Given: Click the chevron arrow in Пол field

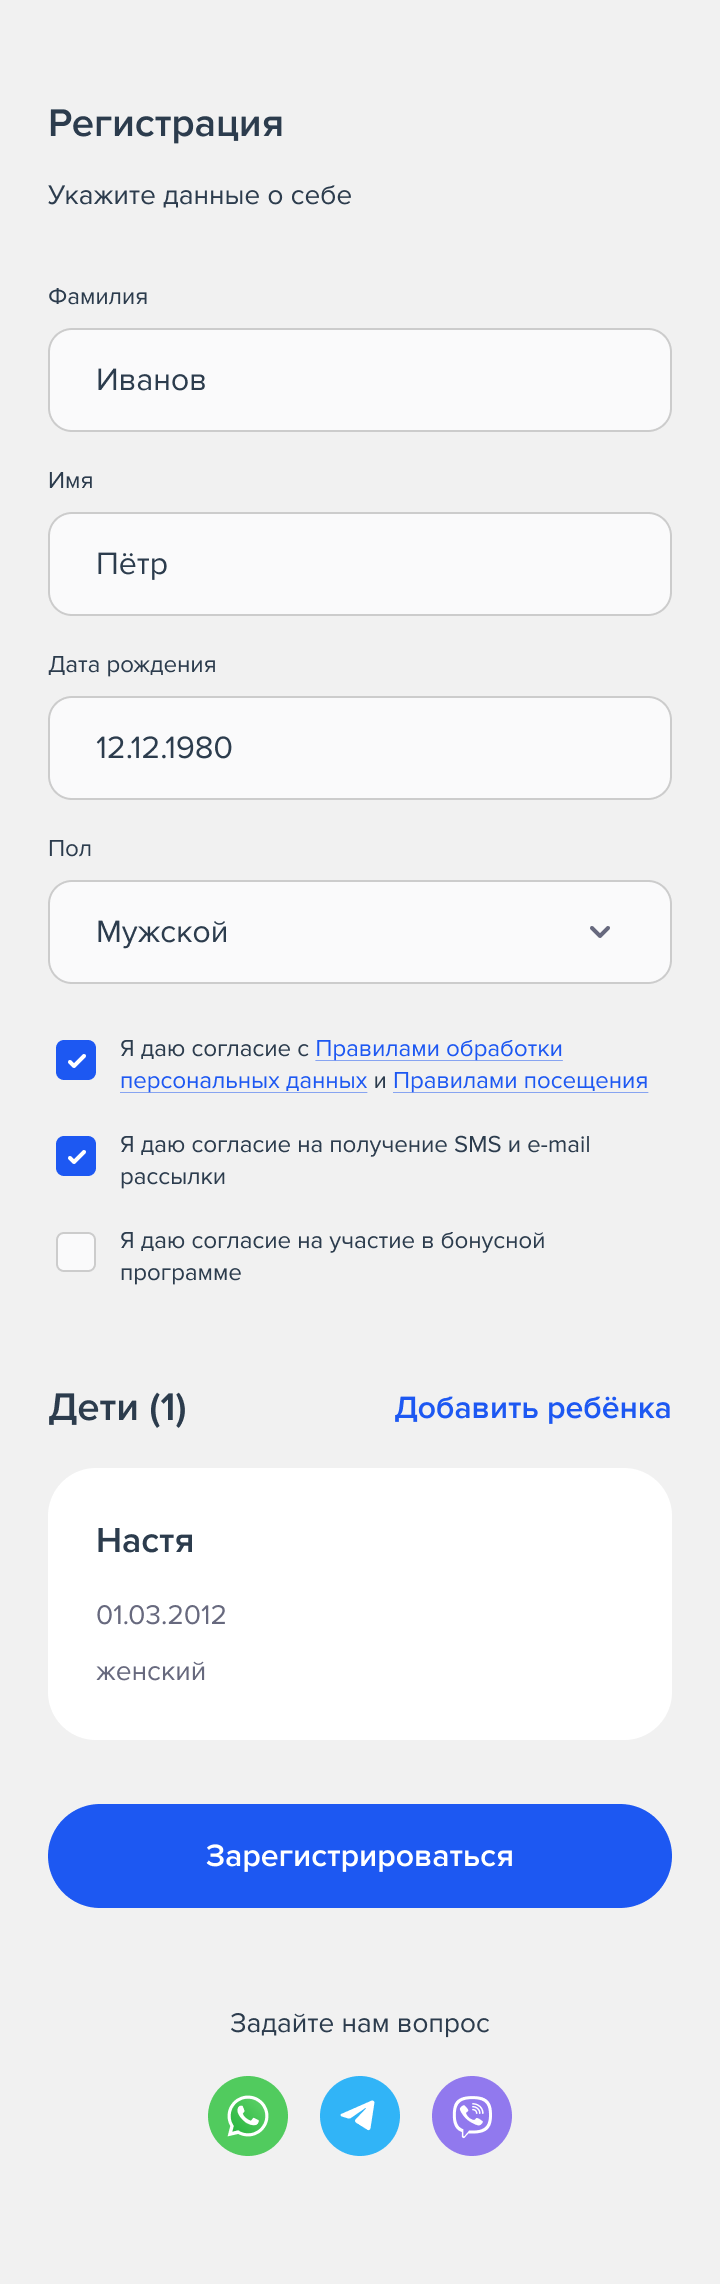Looking at the screenshot, I should coord(600,932).
